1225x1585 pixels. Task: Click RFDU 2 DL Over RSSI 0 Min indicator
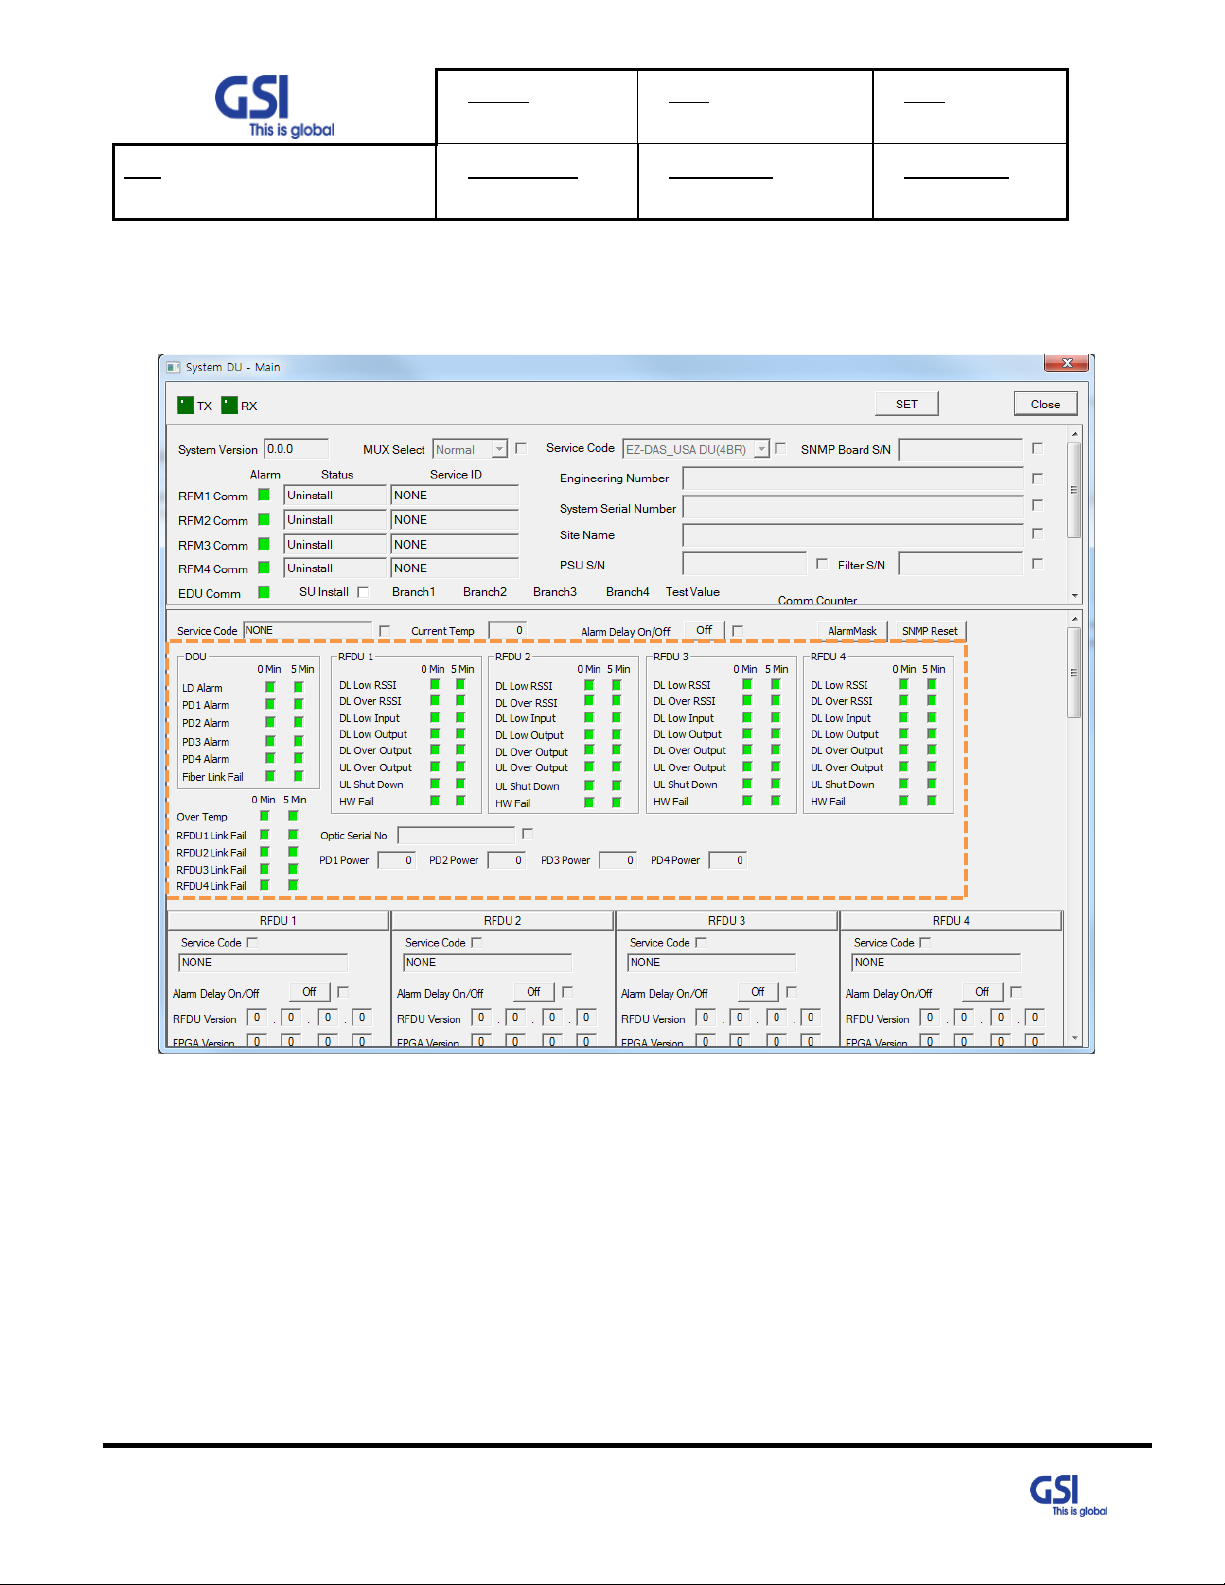[589, 702]
